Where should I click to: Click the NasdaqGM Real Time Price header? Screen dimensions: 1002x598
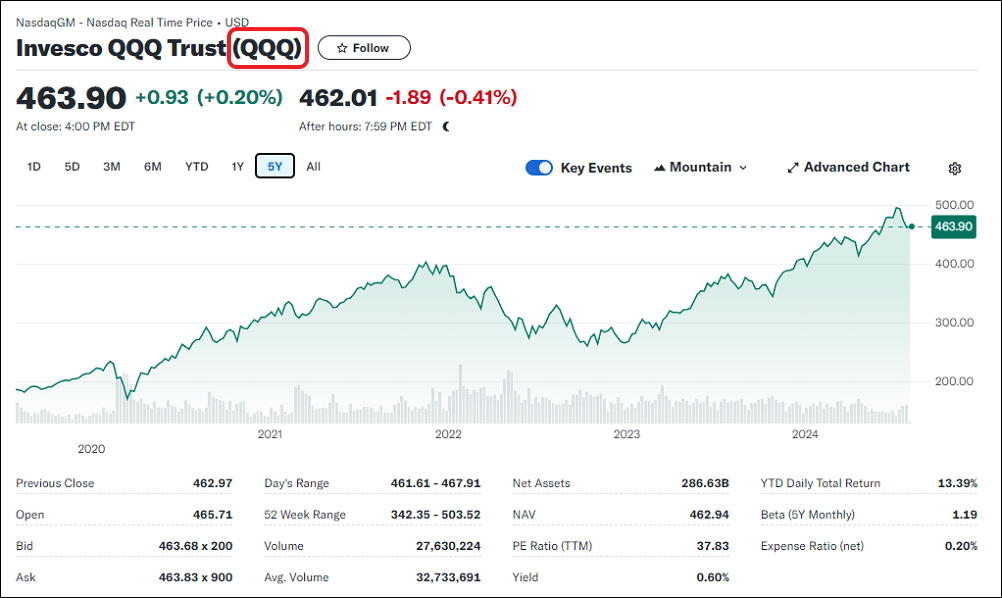(x=132, y=22)
